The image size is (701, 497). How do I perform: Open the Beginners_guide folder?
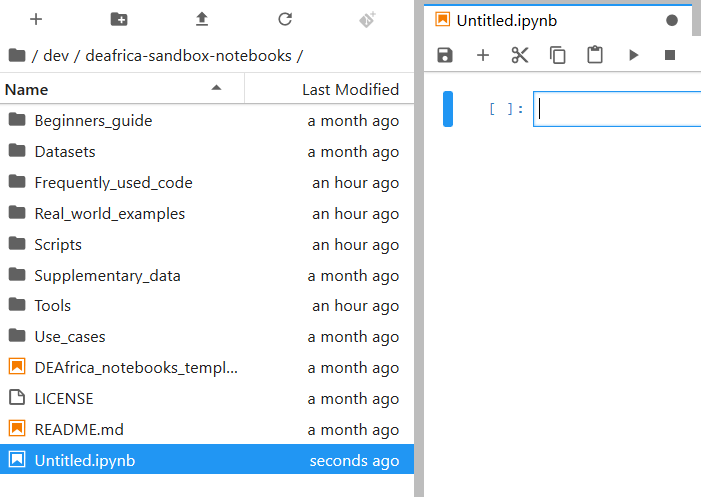[x=93, y=121]
